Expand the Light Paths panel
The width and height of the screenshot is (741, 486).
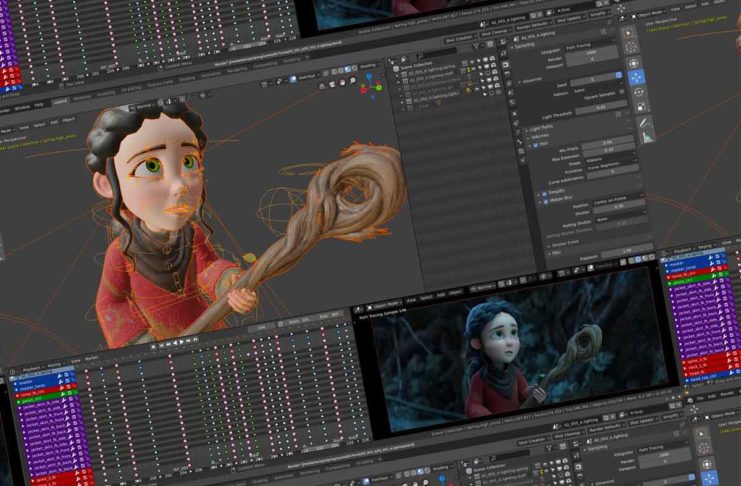click(542, 129)
